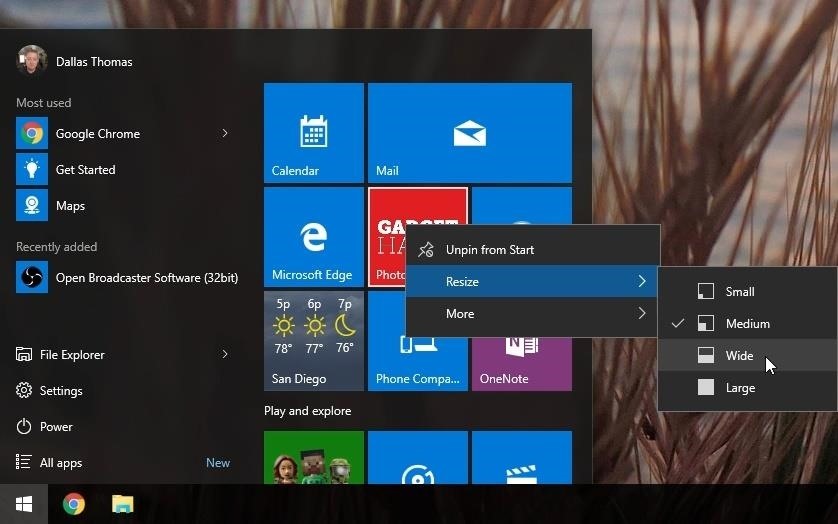Select the Large tile size option
Image resolution: width=838 pixels, height=524 pixels.
(x=747, y=387)
